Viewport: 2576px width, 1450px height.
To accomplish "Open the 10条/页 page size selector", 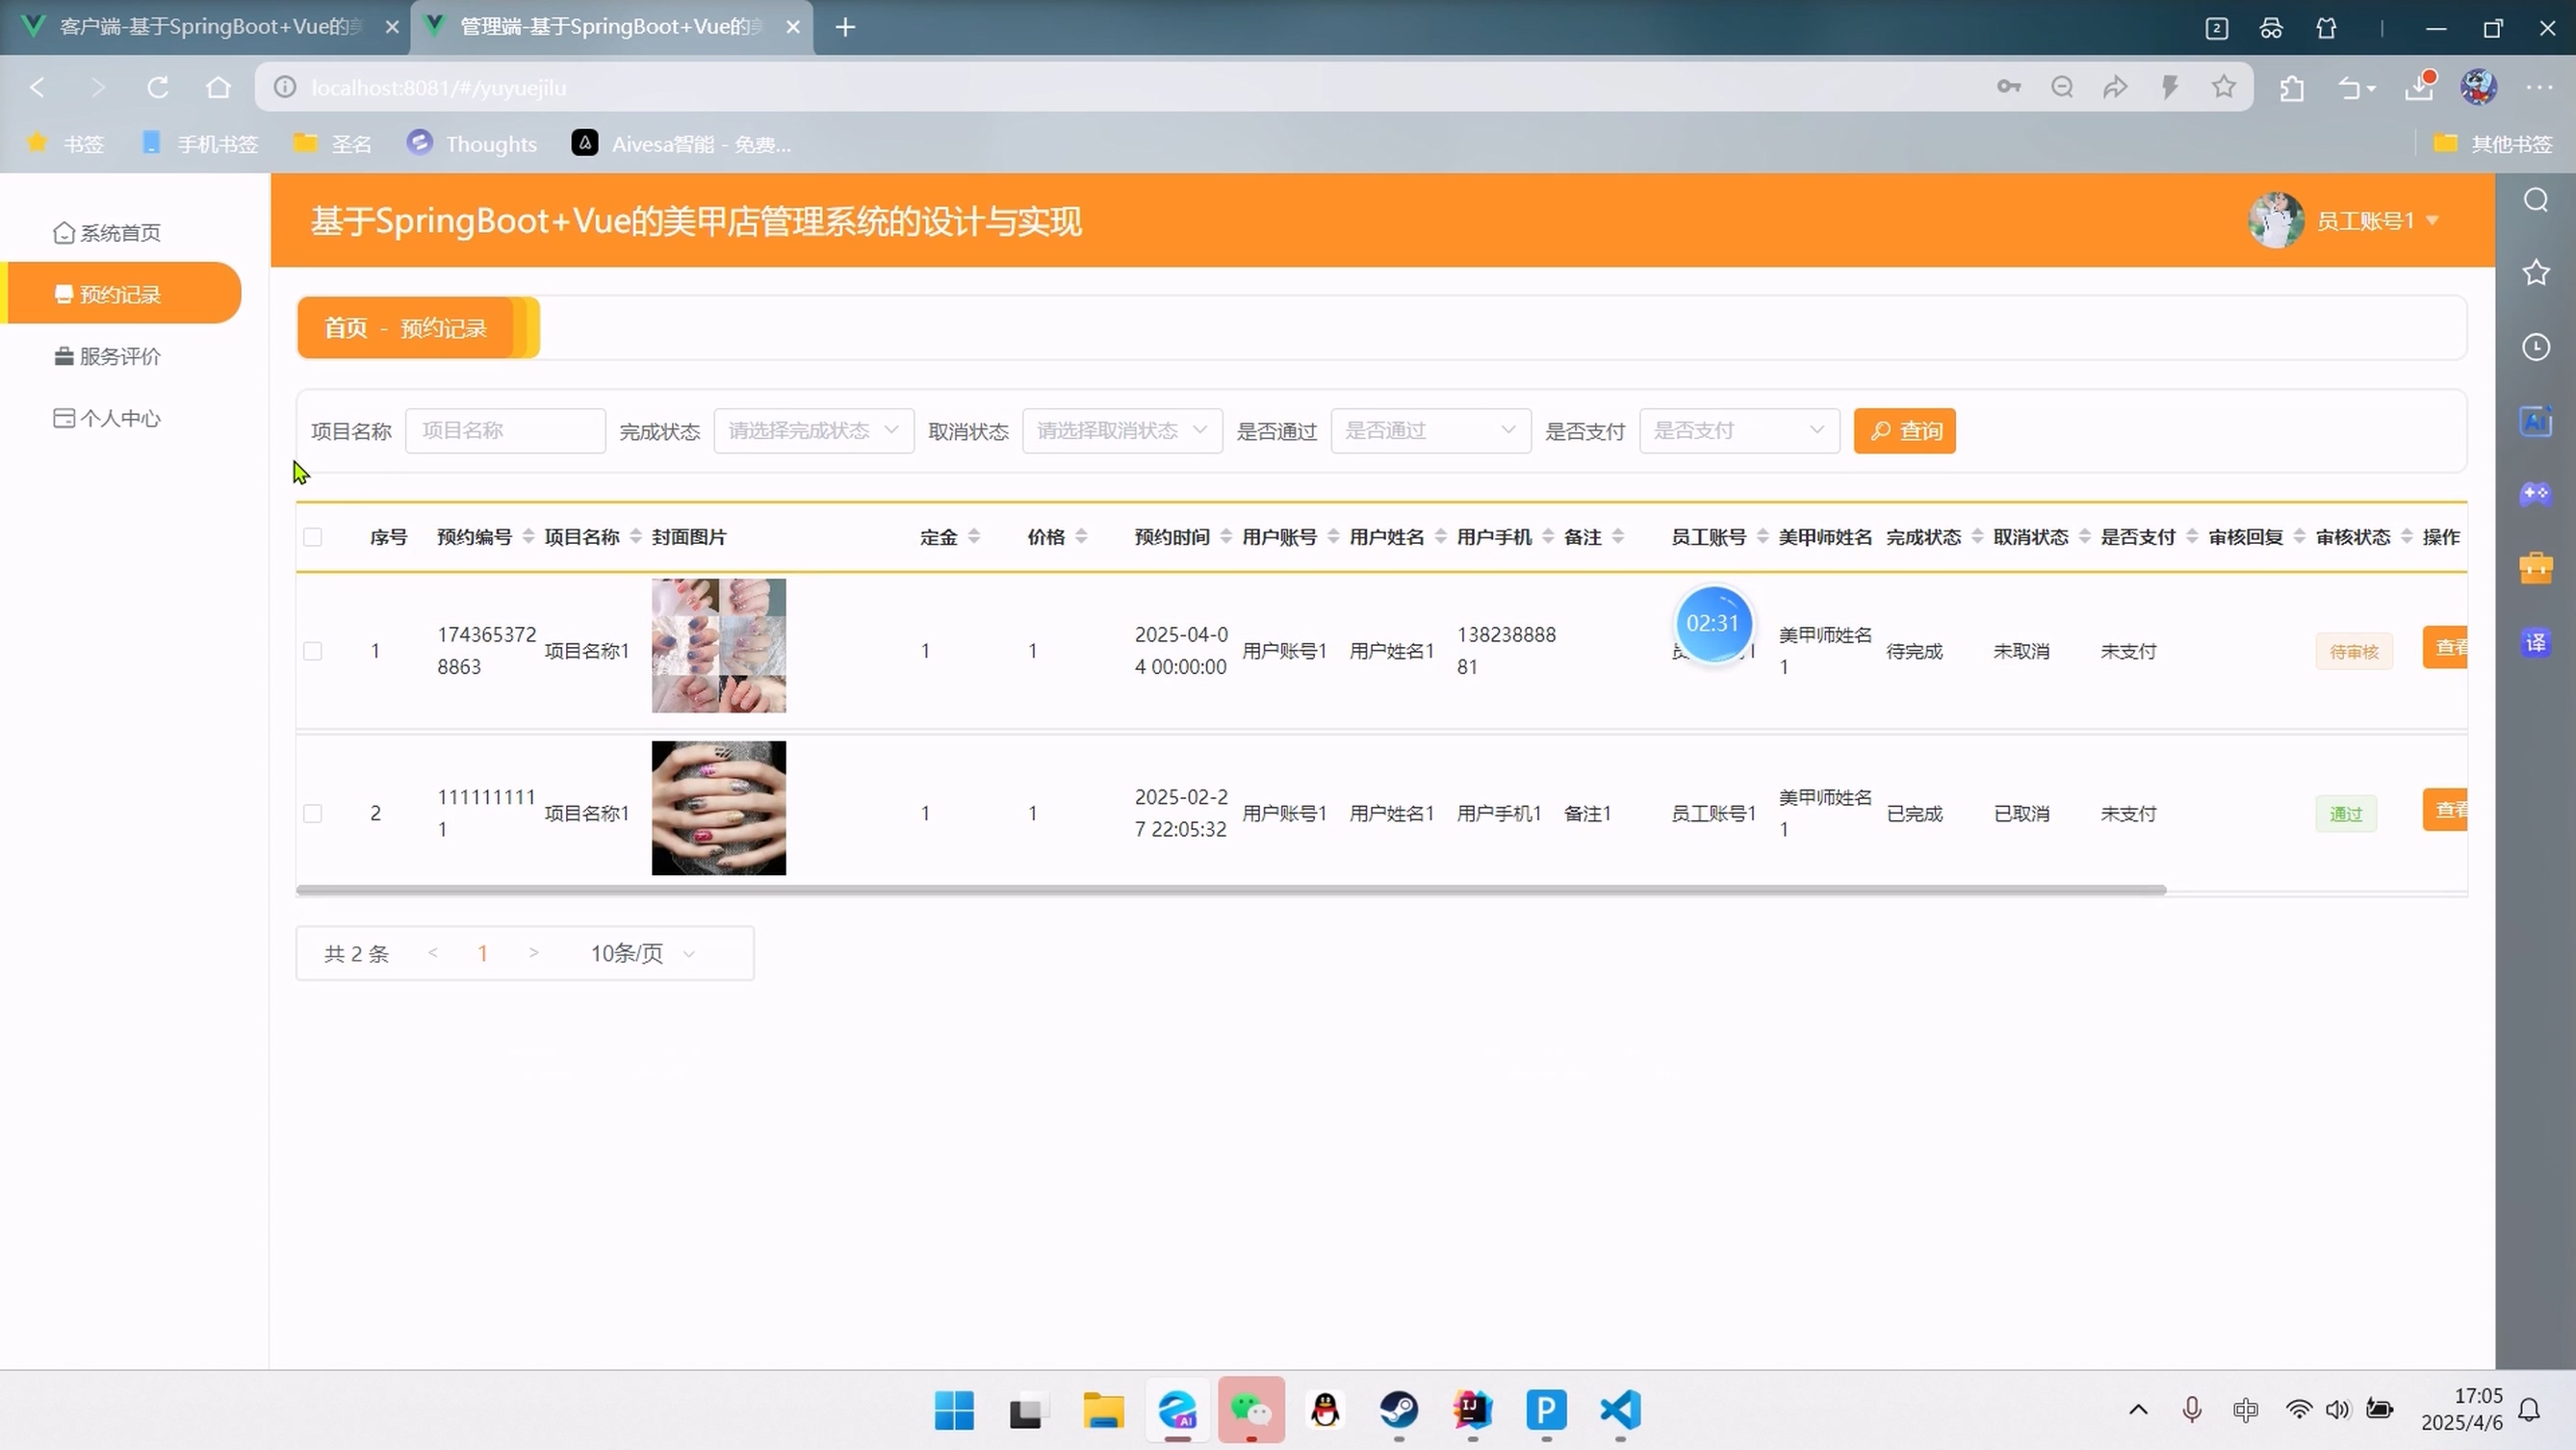I will (641, 953).
